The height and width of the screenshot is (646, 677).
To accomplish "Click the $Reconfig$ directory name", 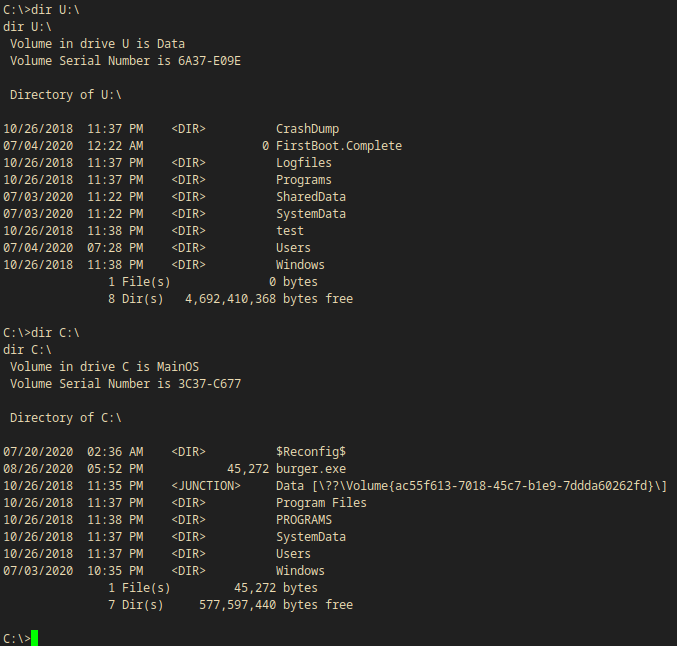I will point(310,451).
